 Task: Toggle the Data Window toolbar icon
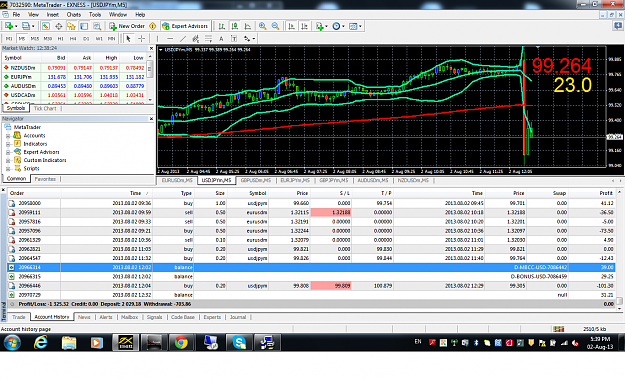[x=59, y=26]
